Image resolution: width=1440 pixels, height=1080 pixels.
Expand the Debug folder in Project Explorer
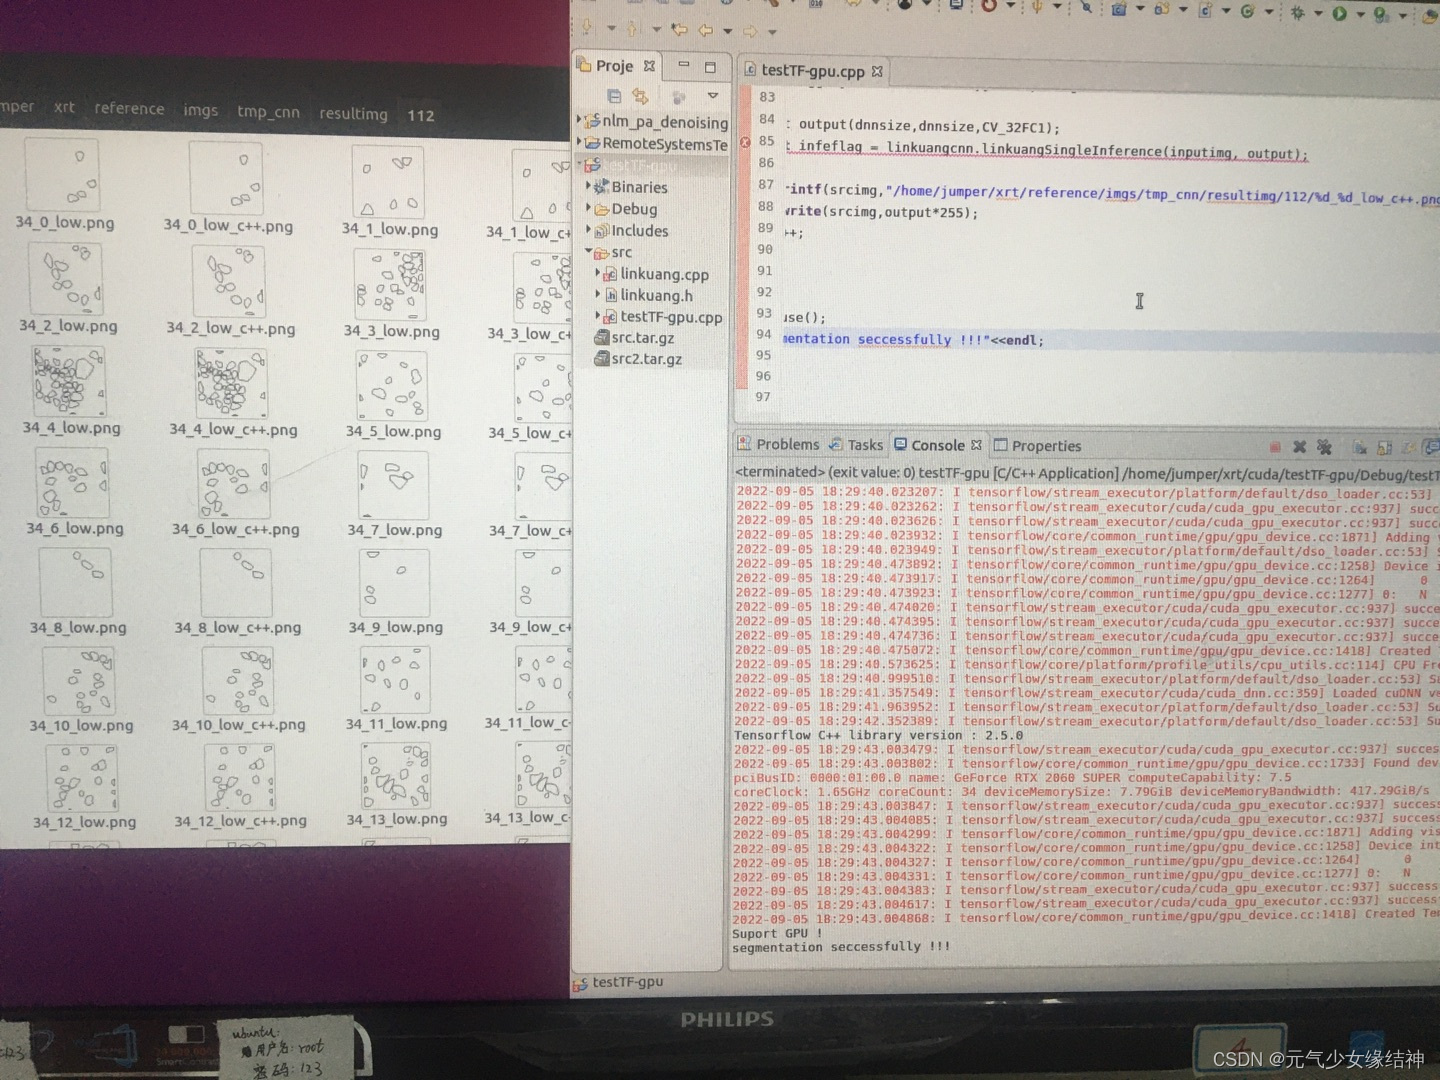588,209
